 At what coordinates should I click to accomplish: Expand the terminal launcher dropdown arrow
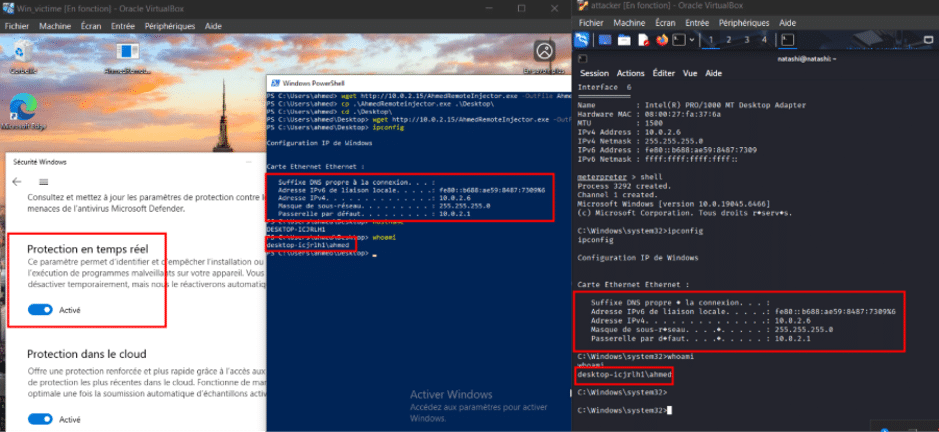(692, 40)
